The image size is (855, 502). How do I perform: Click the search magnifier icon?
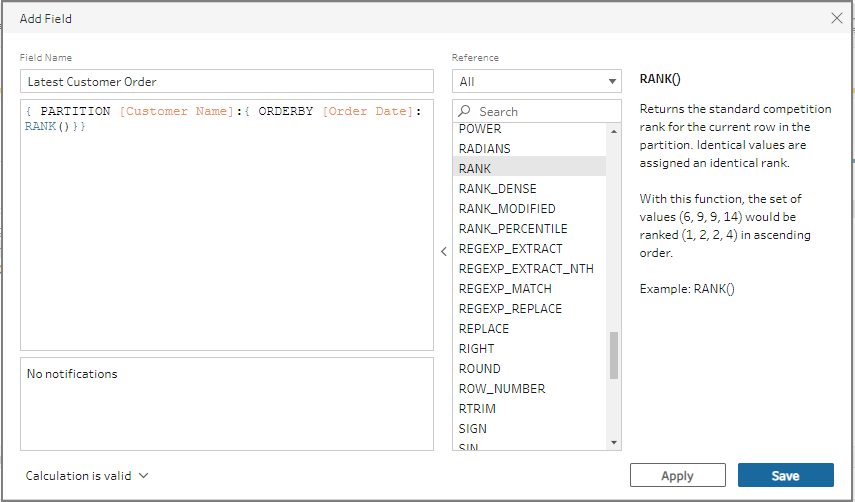coord(464,111)
